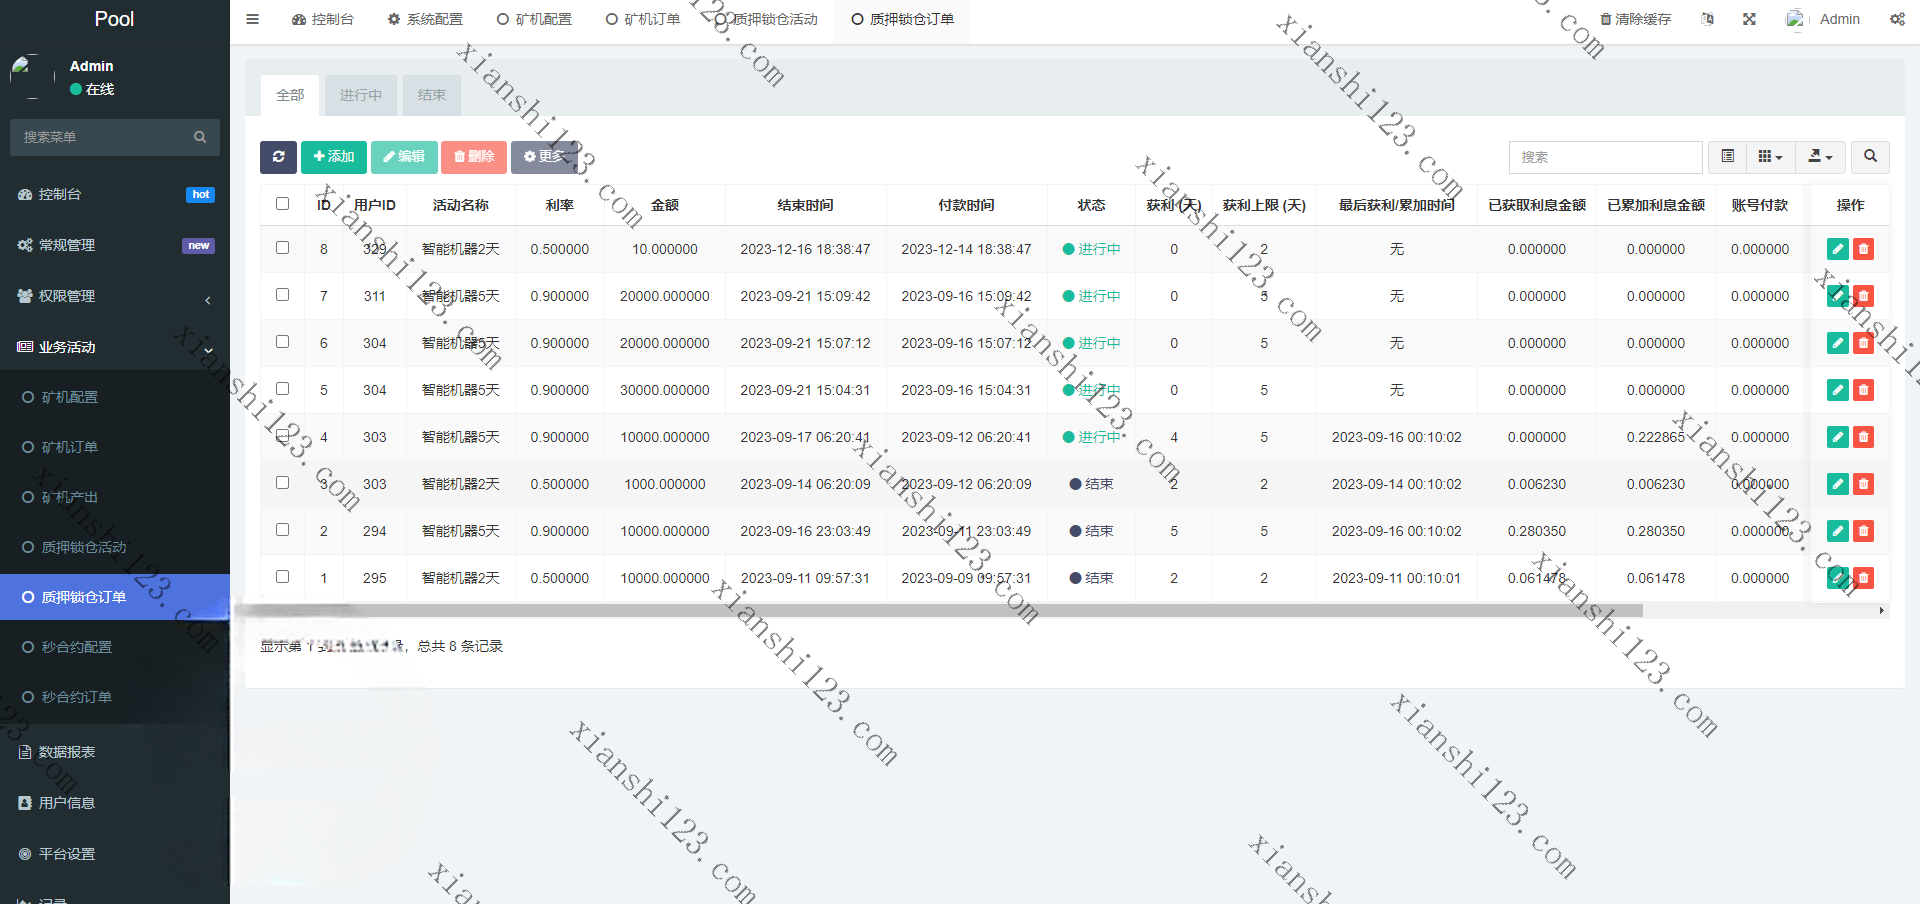This screenshot has width=1920, height=904.
Task: Delete the order row with ID 6
Action: [1863, 343]
